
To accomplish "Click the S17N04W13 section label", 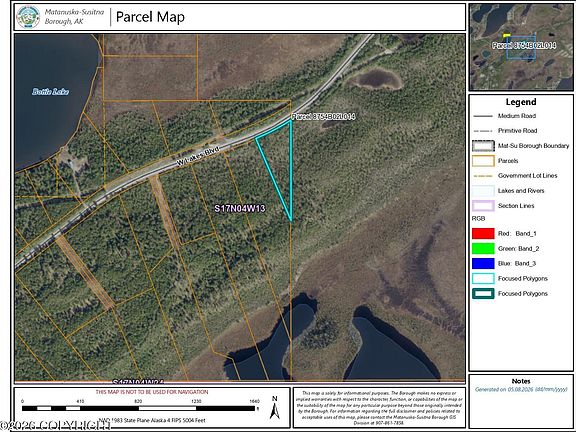I will pos(240,209).
